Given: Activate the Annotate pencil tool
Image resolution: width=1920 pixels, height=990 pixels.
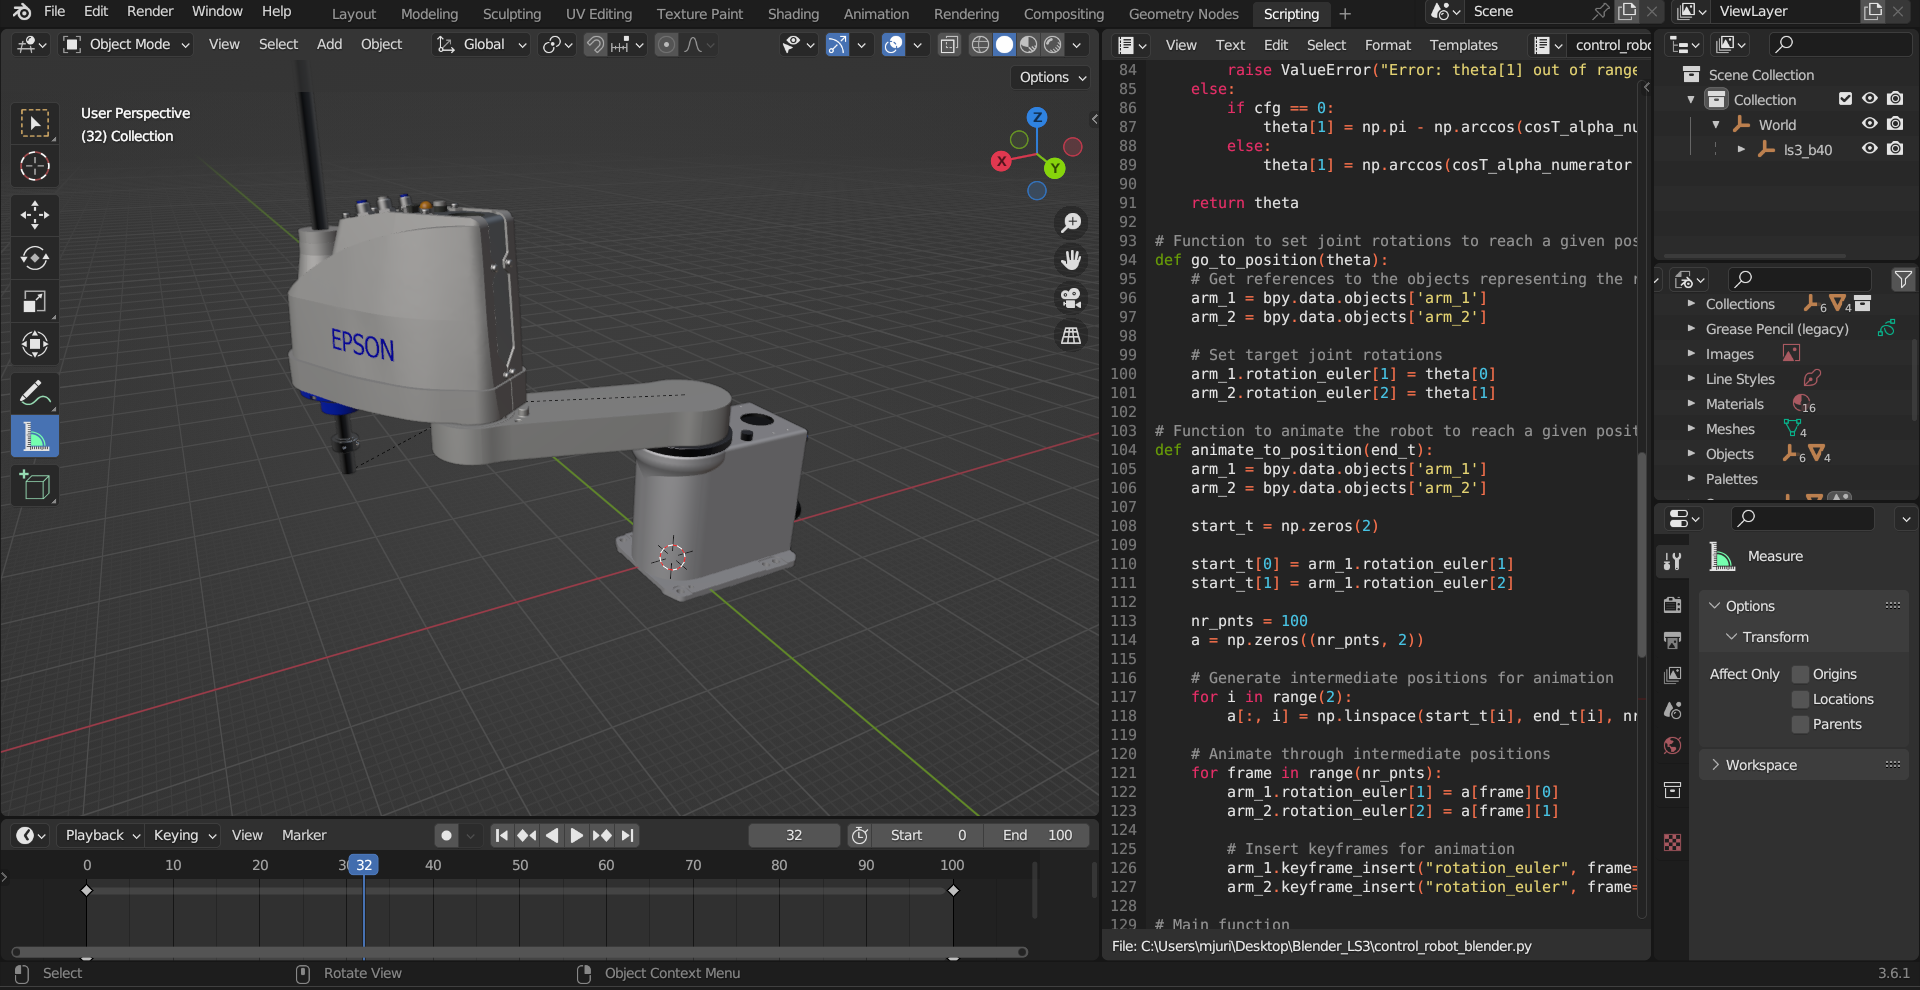Looking at the screenshot, I should (35, 393).
